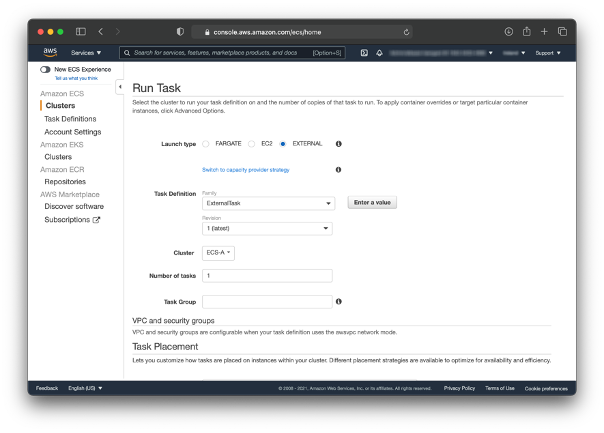Click the Safari share icon

point(527,31)
